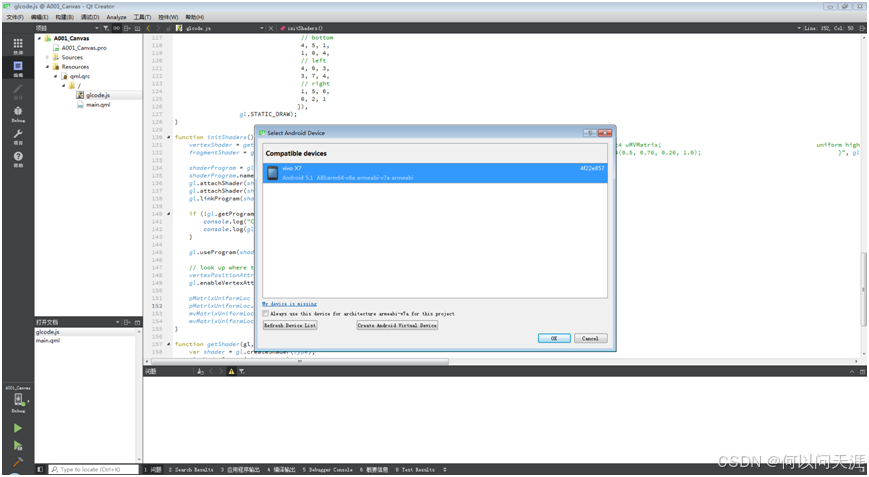Go forward in editor navigation arrow
Screen dimensions: 869x477
(159, 28)
